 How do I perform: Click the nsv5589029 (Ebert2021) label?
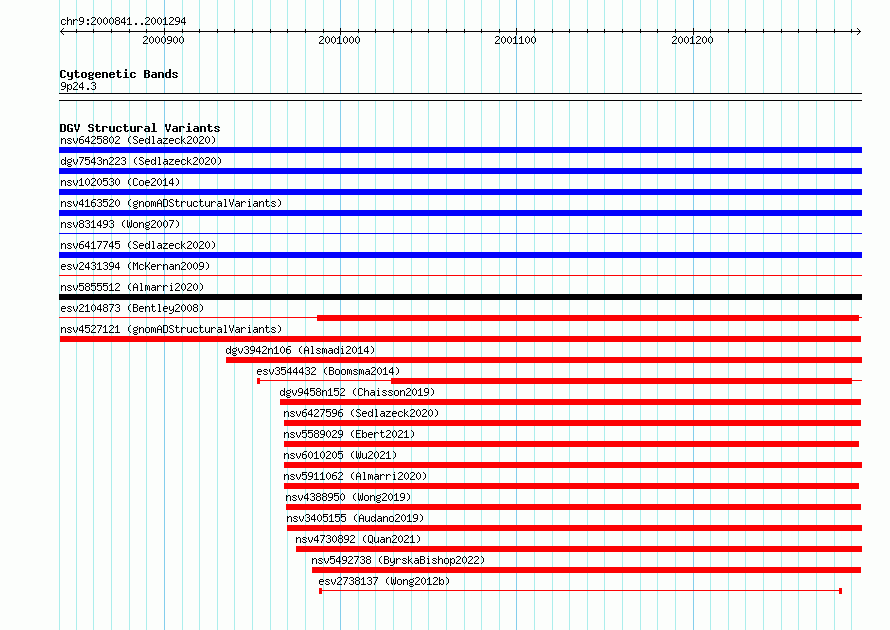point(349,434)
